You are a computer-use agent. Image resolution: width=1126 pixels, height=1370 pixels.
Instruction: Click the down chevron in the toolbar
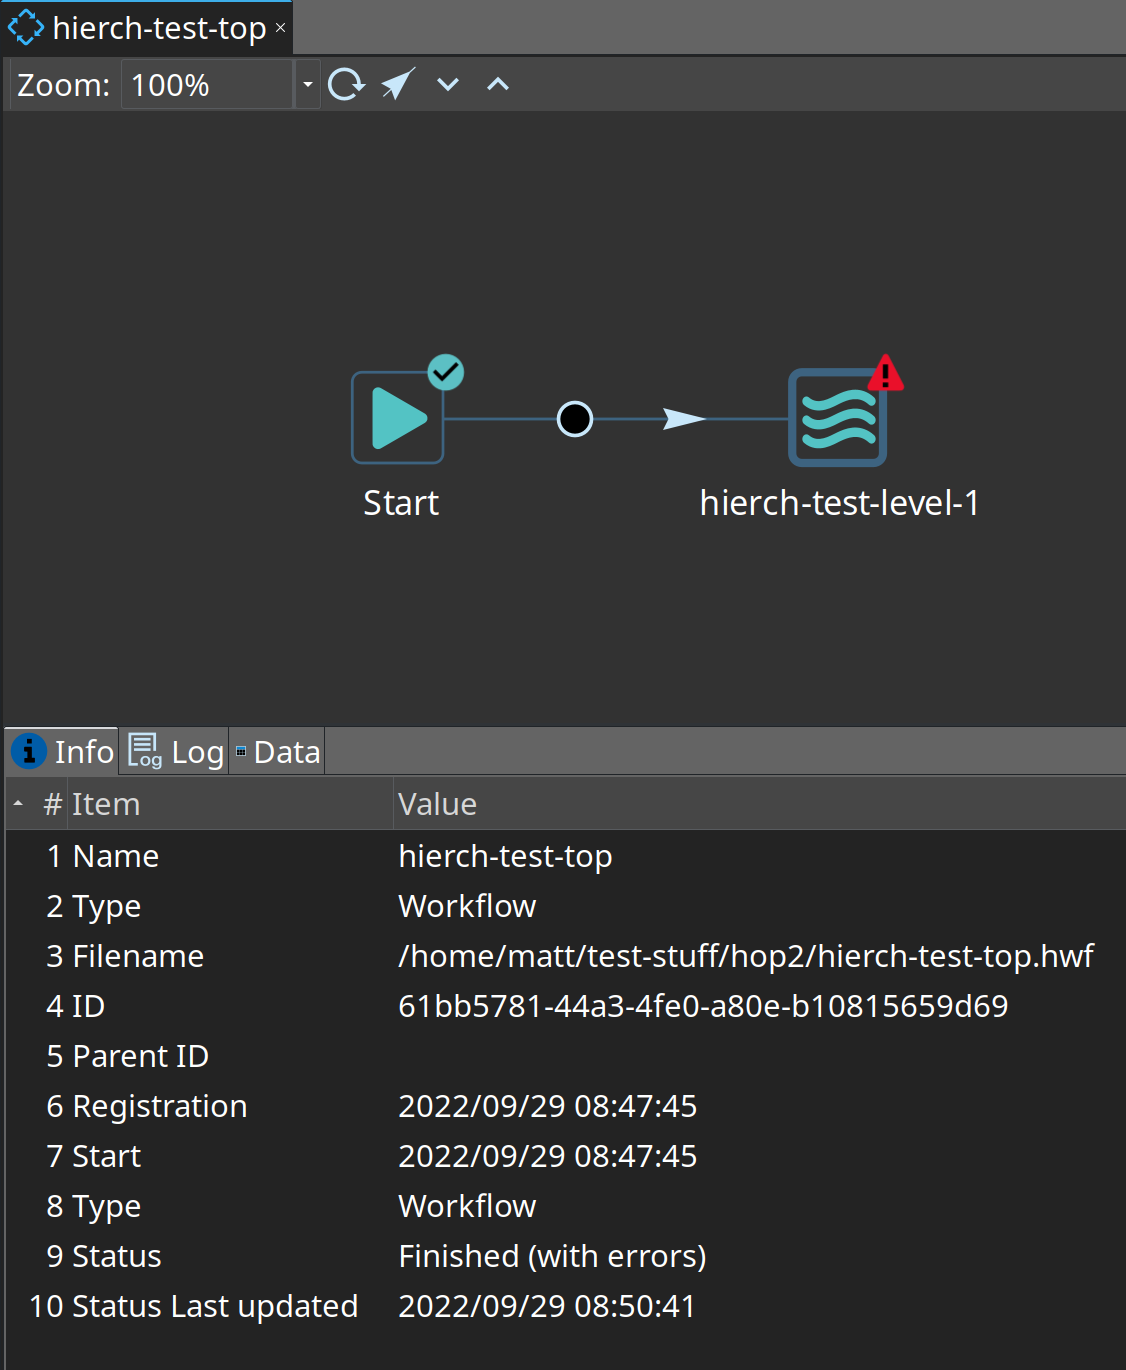[x=448, y=85]
